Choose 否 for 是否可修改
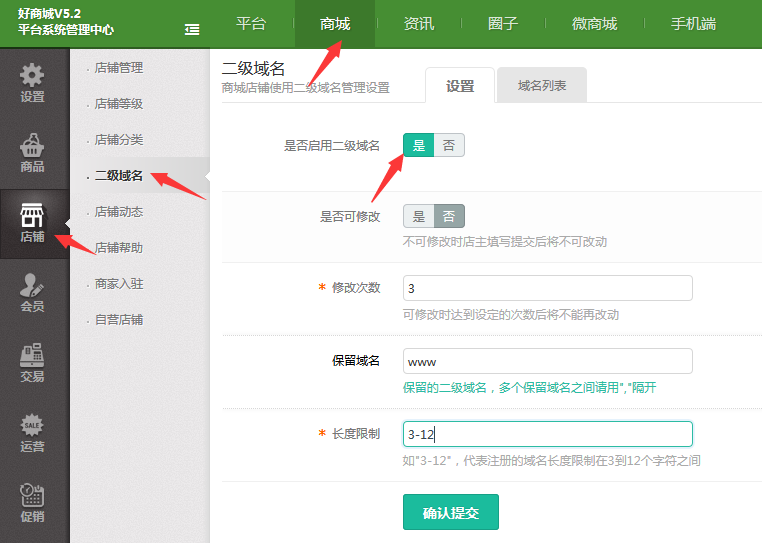Viewport: 762px width, 543px height. point(449,216)
